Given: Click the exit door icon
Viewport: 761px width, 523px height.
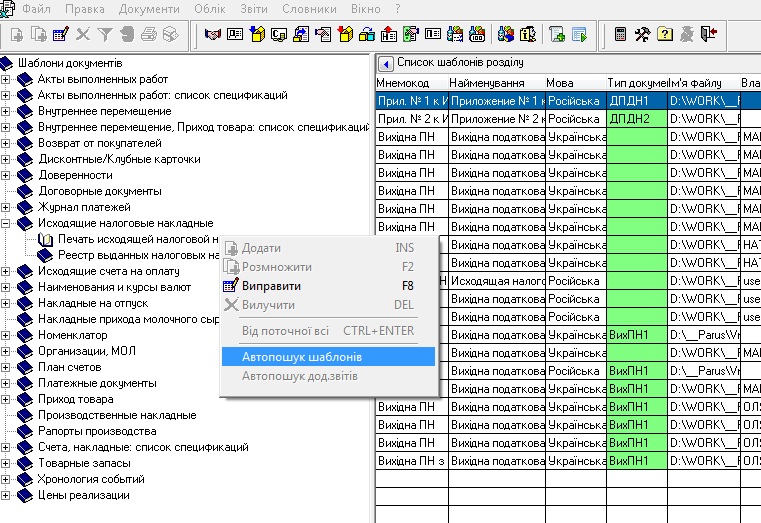Looking at the screenshot, I should tap(709, 34).
